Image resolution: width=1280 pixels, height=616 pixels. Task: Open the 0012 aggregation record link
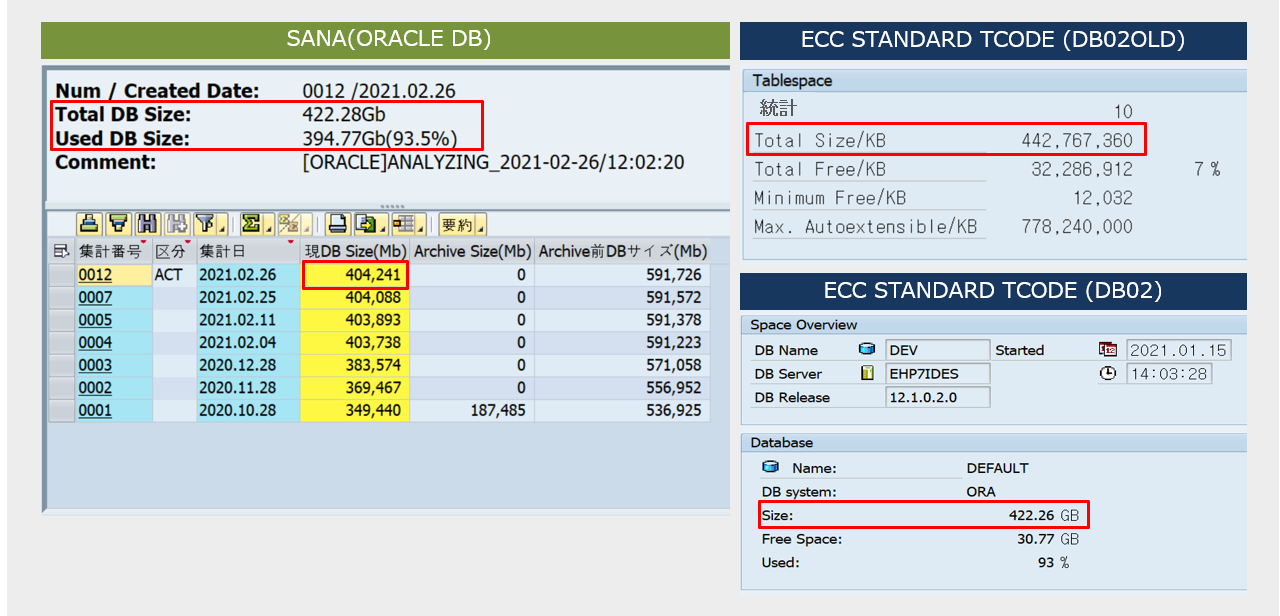pyautogui.click(x=95, y=275)
